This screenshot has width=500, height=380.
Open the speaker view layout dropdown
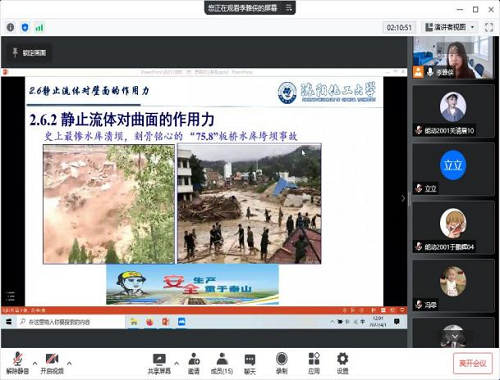point(450,27)
